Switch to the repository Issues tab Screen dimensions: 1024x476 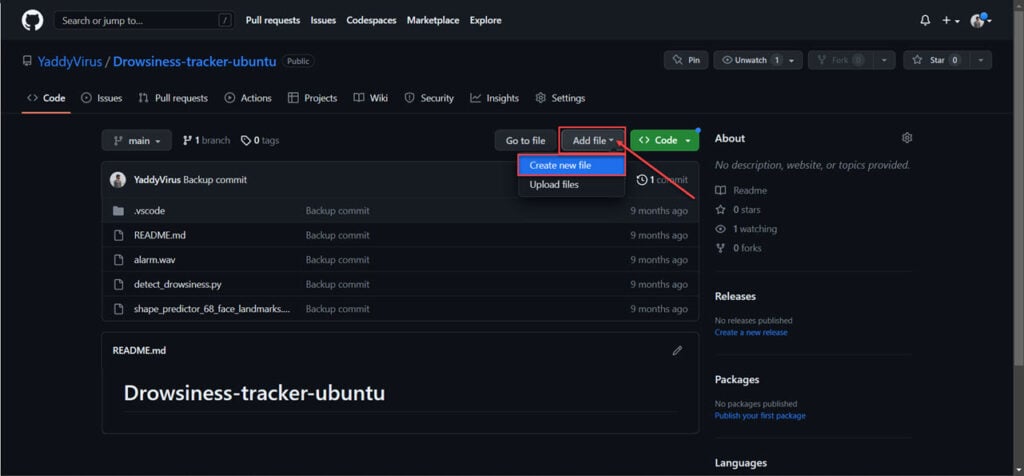click(x=101, y=98)
